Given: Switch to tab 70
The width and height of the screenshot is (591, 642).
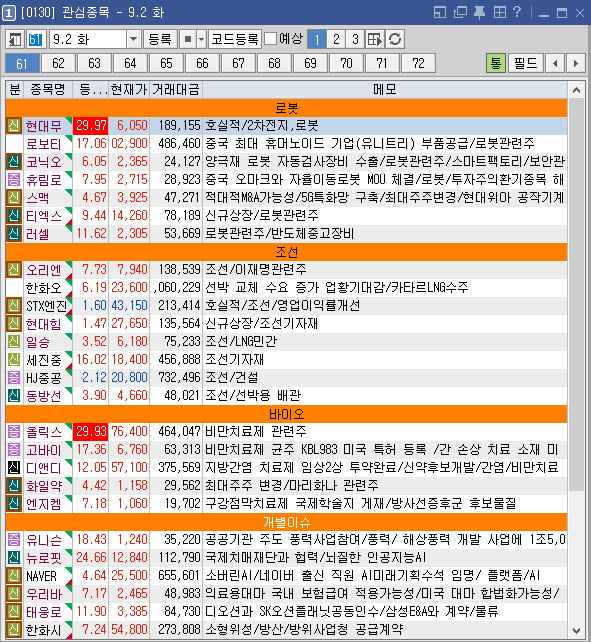Looking at the screenshot, I should coord(346,63).
